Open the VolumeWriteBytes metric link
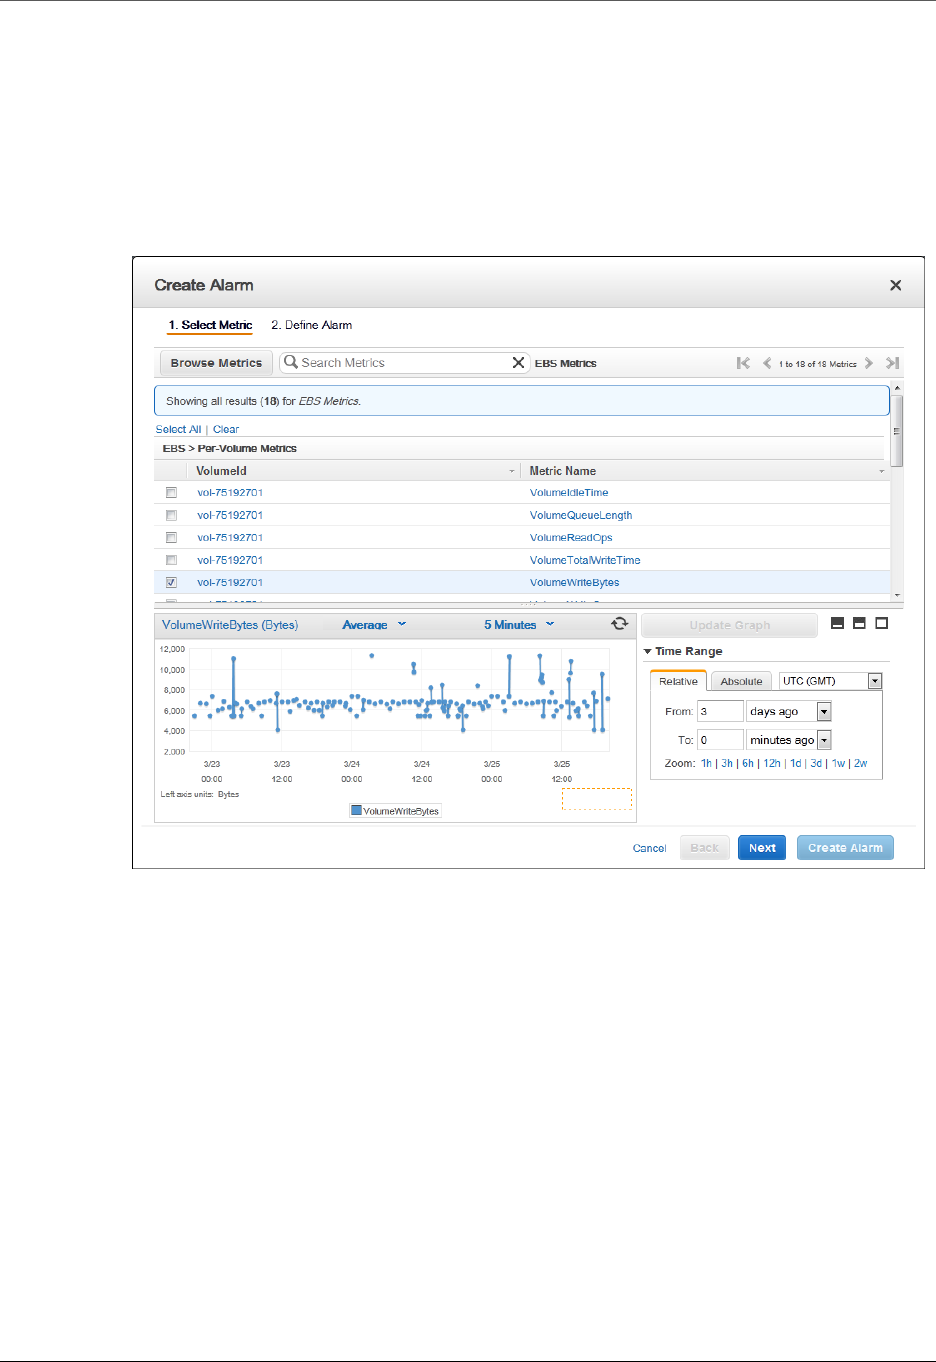 point(575,583)
